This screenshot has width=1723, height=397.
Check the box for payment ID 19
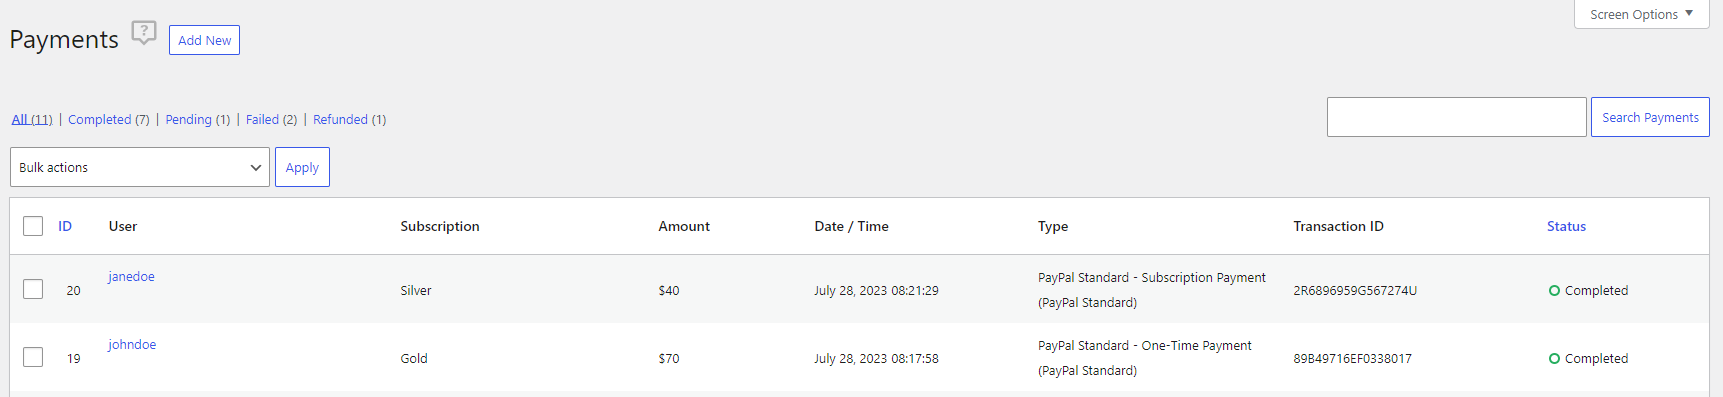click(33, 357)
